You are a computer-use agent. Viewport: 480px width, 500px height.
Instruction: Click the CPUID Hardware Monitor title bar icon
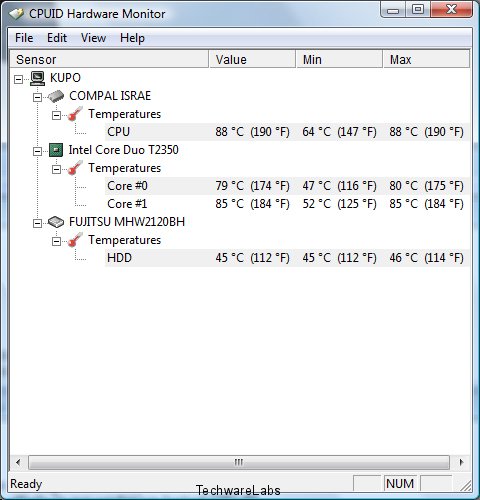(16, 14)
